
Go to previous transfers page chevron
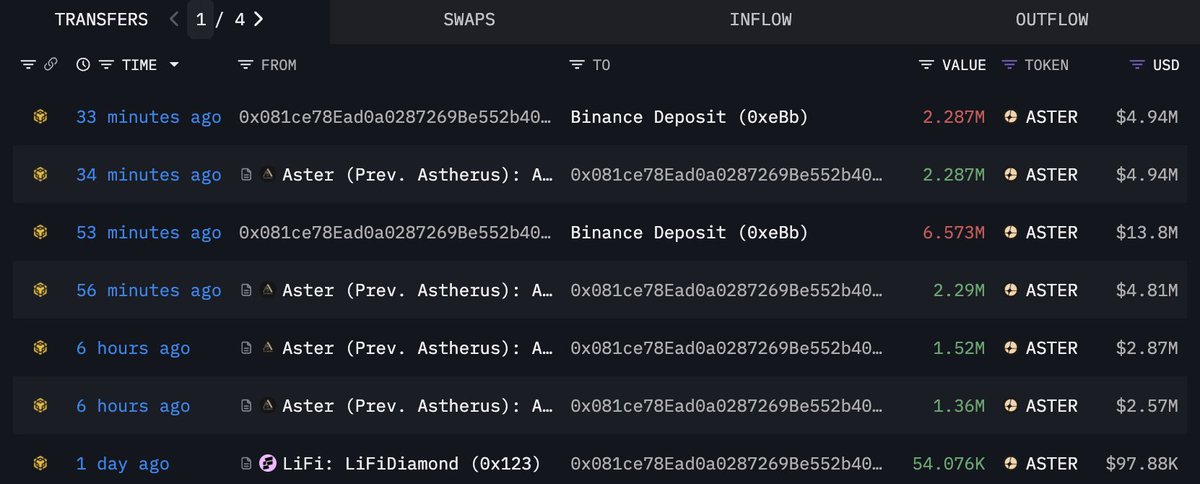[x=174, y=19]
